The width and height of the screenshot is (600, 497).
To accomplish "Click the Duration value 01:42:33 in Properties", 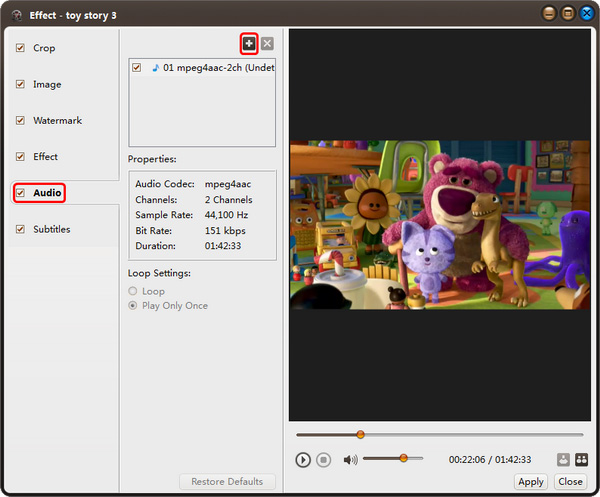I will [x=223, y=246].
